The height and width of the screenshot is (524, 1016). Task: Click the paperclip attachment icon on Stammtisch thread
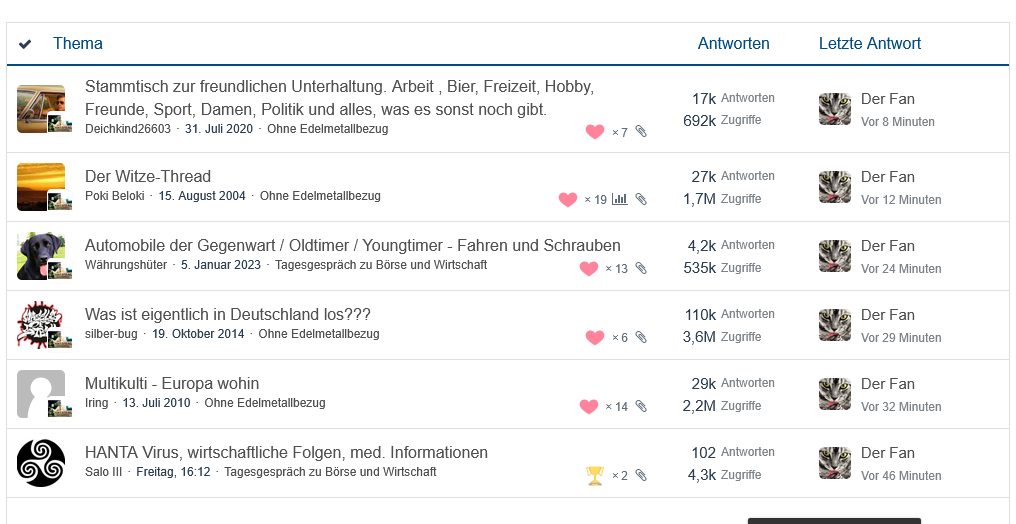(x=641, y=131)
